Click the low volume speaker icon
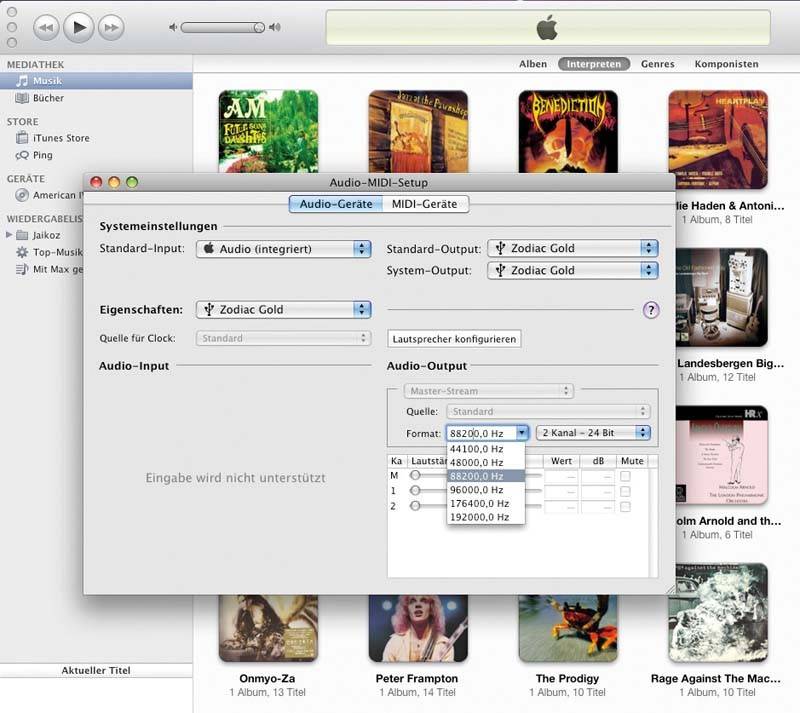Screen dimensions: 800x713 coord(173,27)
